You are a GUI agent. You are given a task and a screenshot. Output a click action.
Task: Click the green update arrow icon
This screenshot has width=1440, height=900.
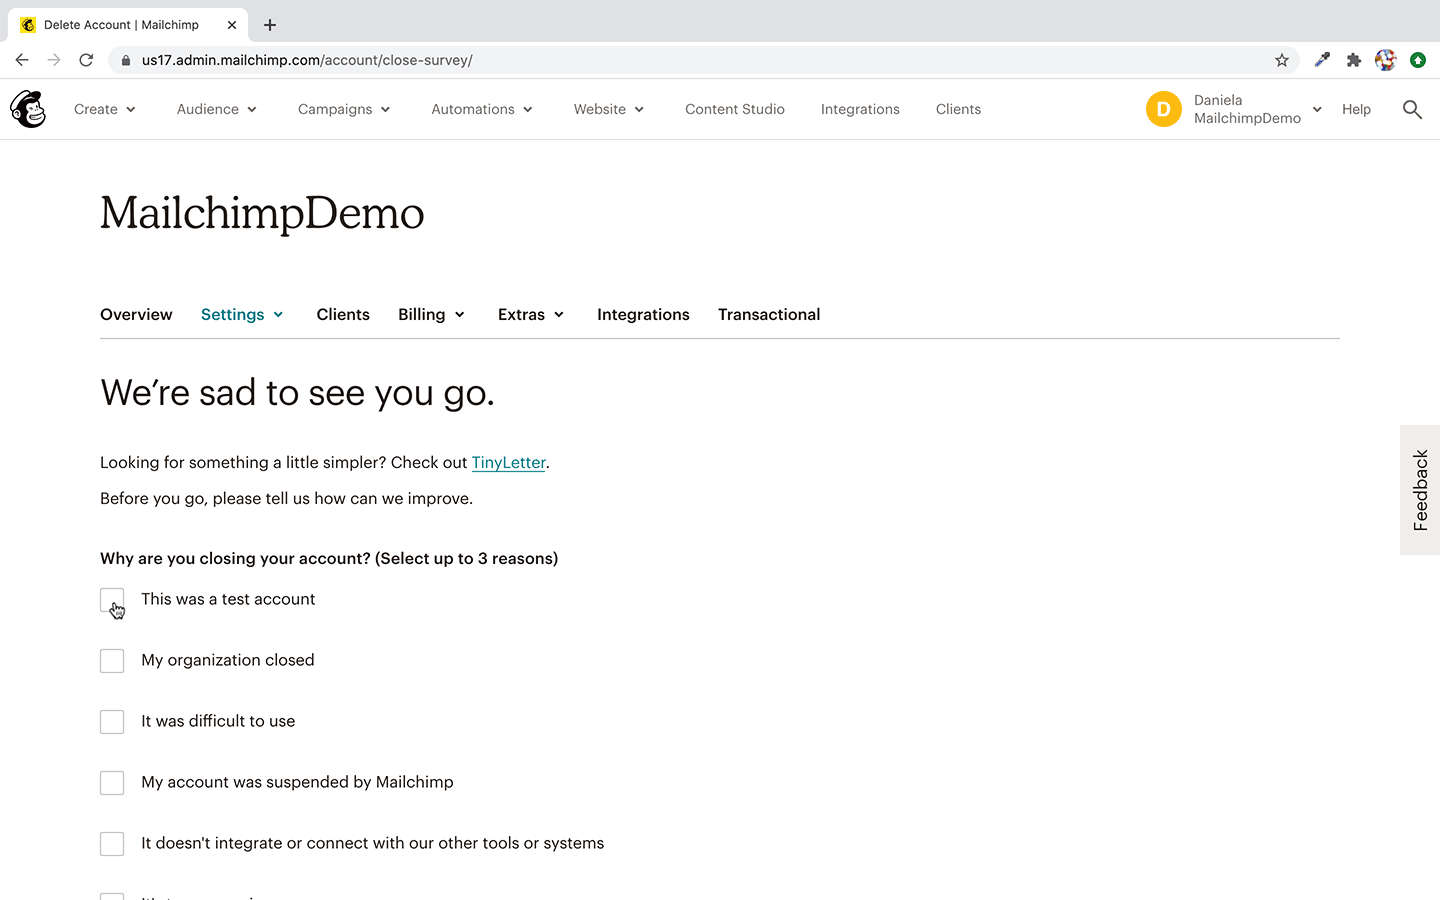[1418, 60]
